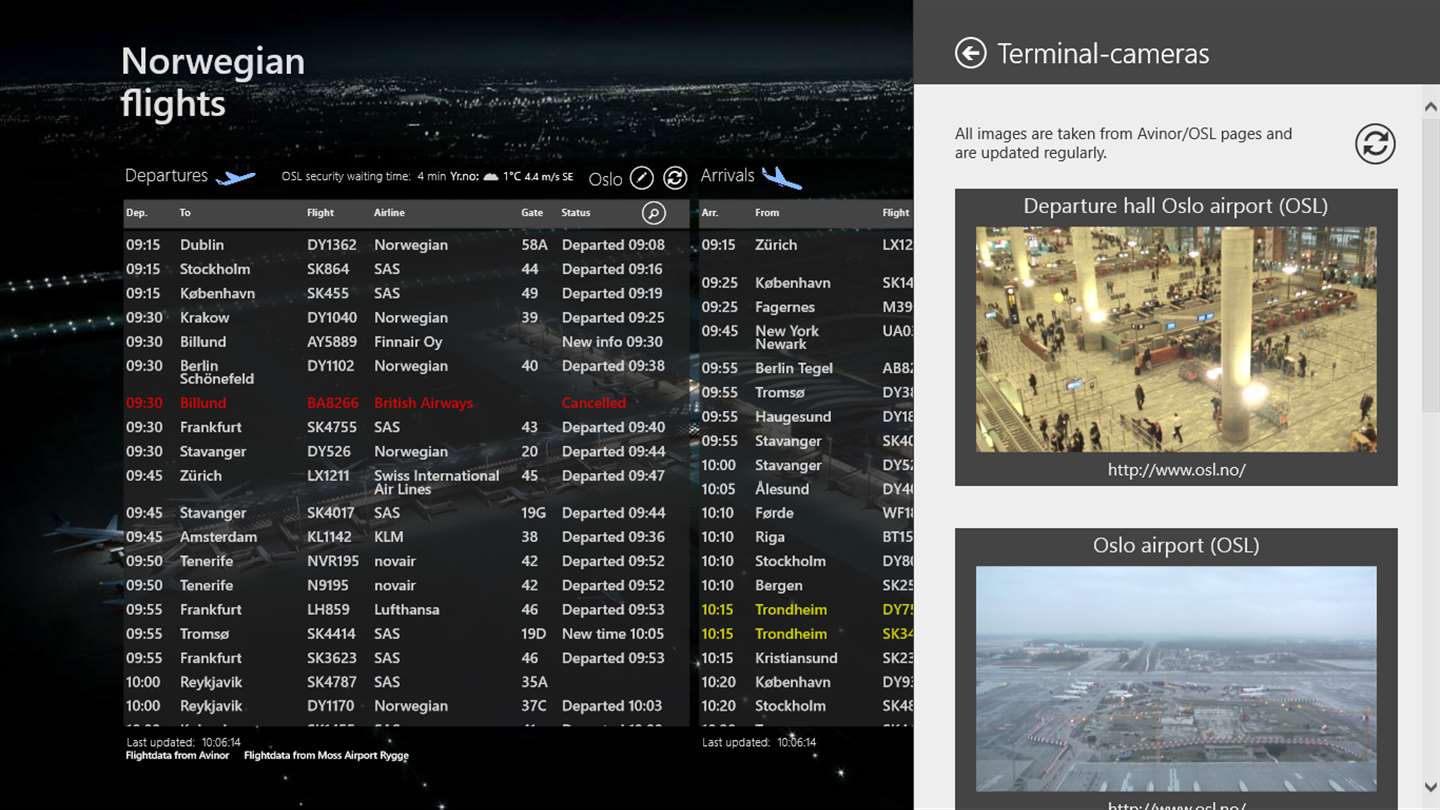Image resolution: width=1440 pixels, height=810 pixels.
Task: Select flight number SK4017
Action: coord(332,513)
